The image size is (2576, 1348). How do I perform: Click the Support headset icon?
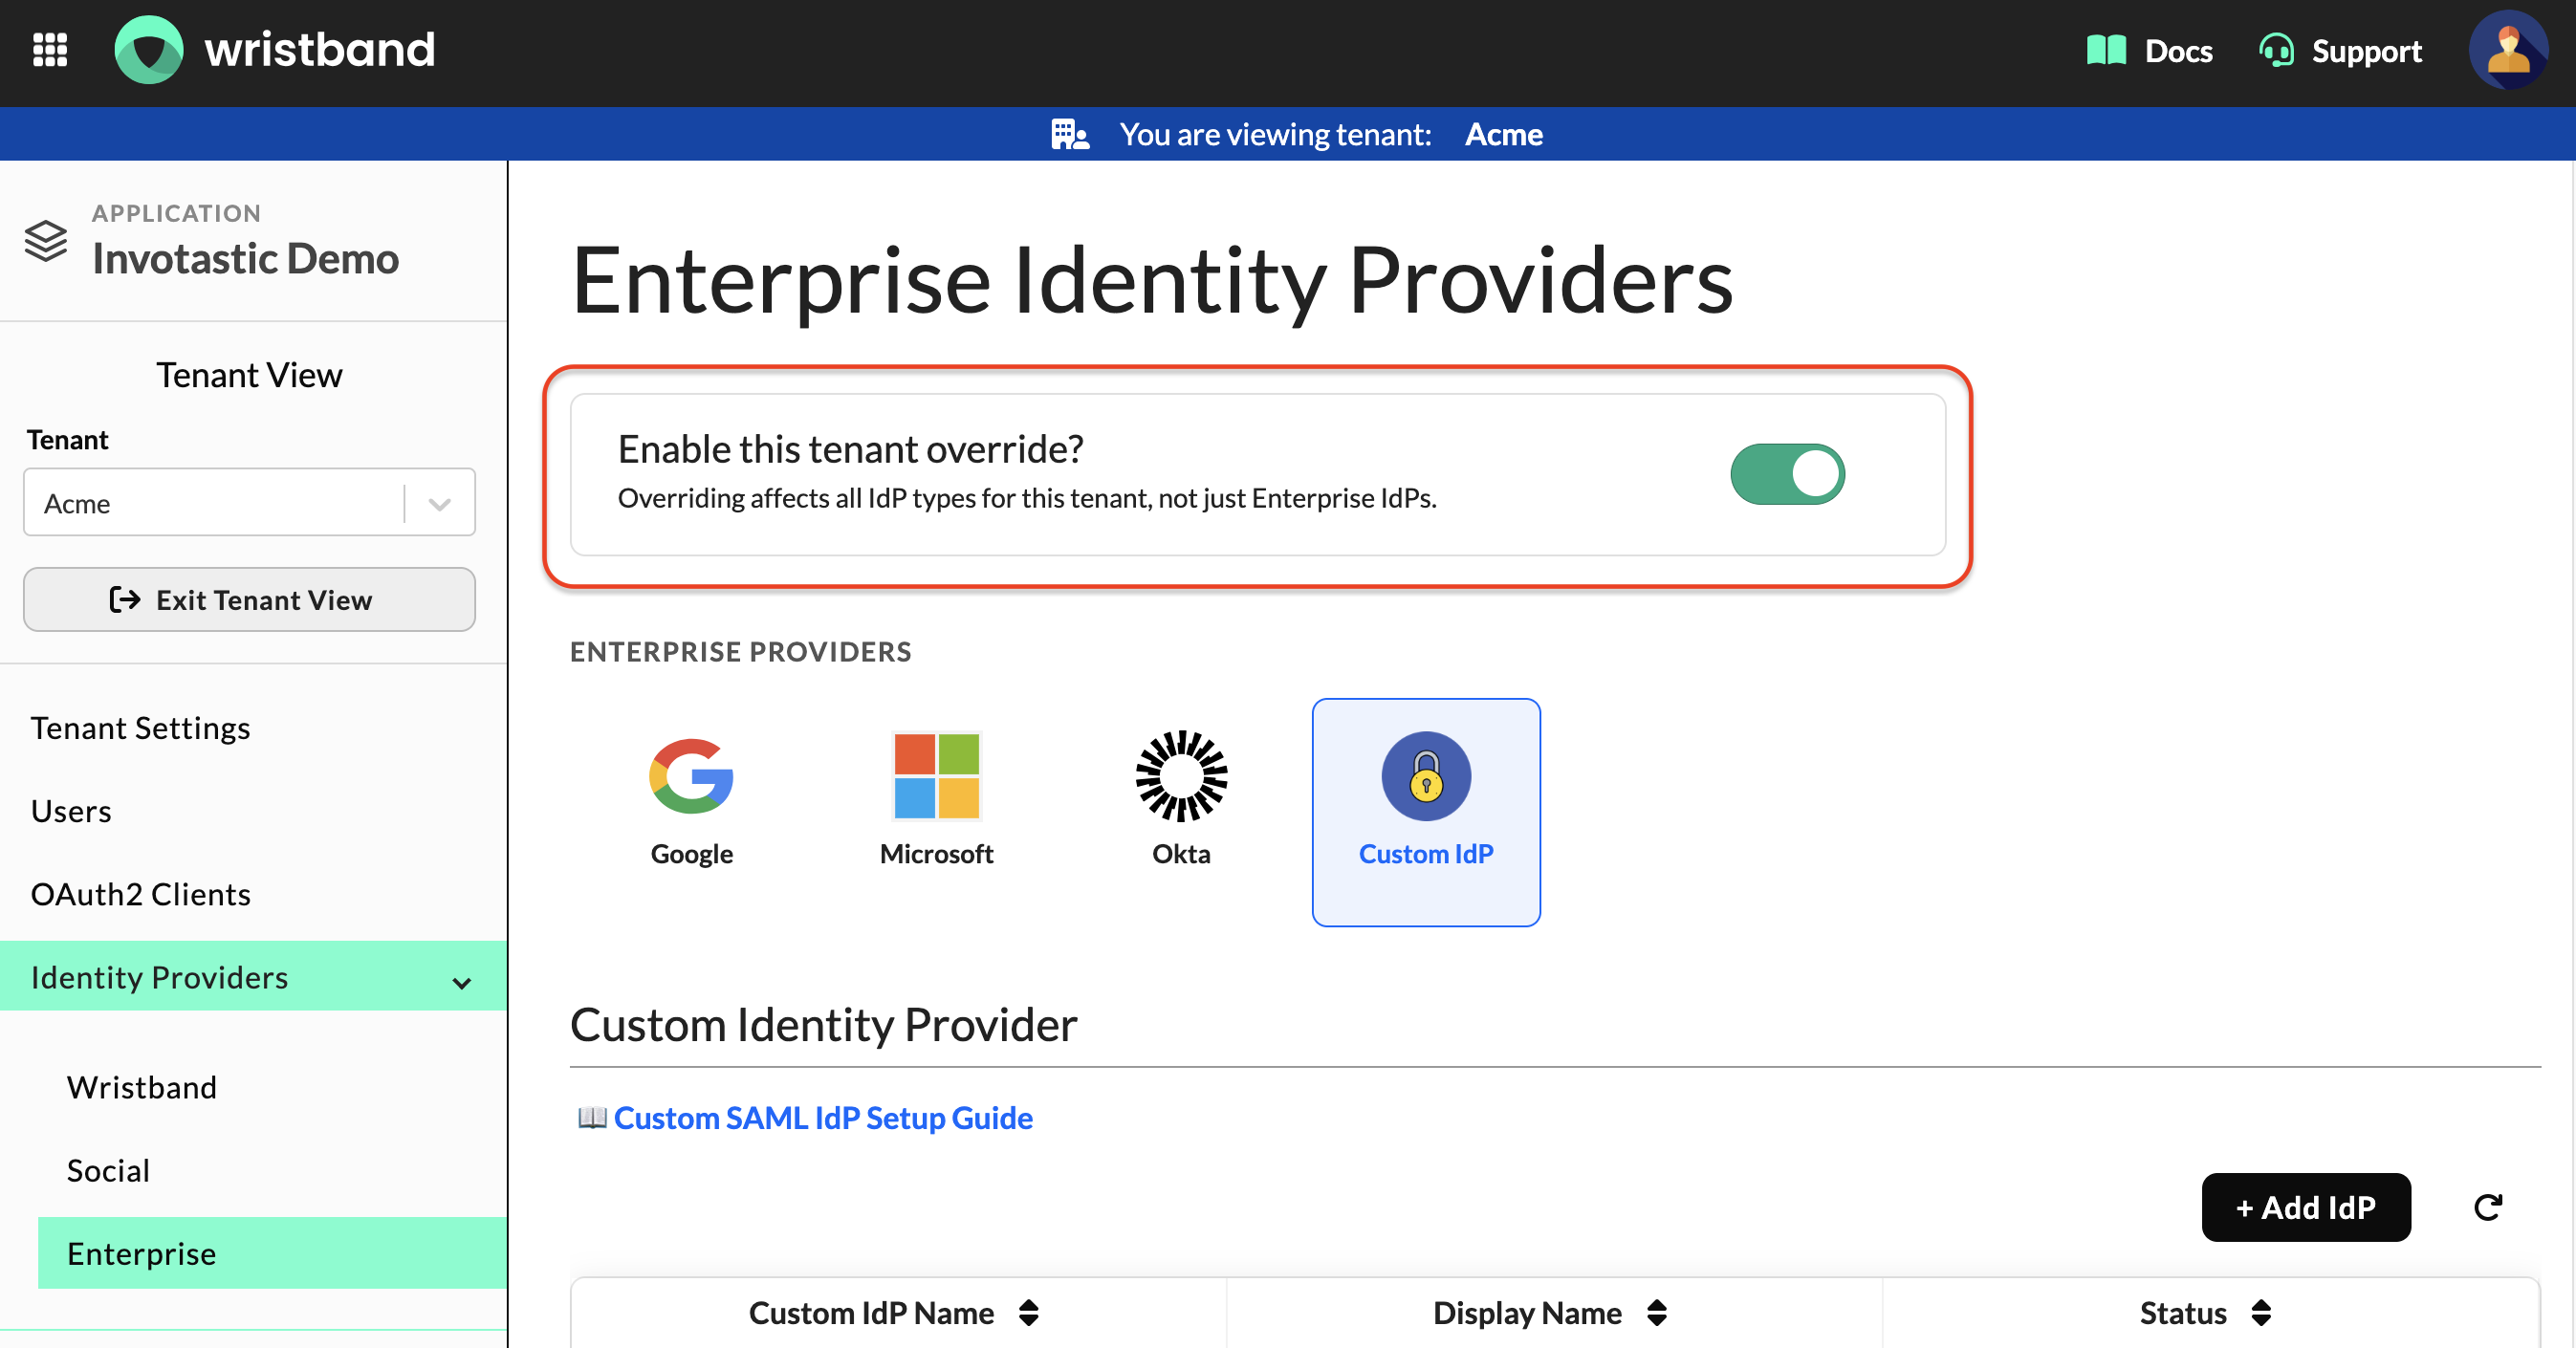point(2276,50)
